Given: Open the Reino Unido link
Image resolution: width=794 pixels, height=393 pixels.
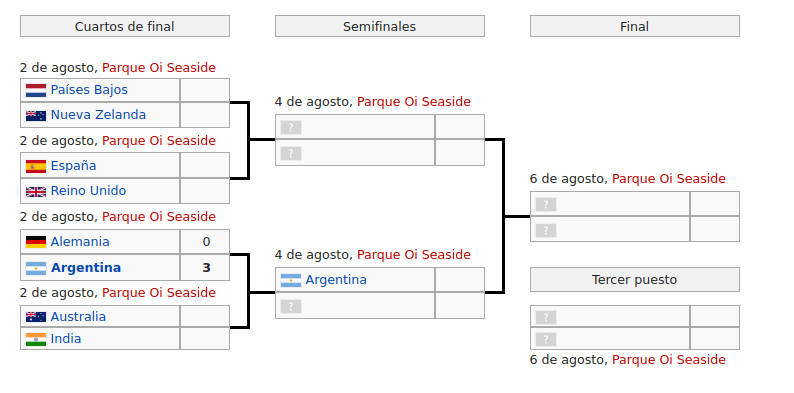Looking at the screenshot, I should click(89, 191).
